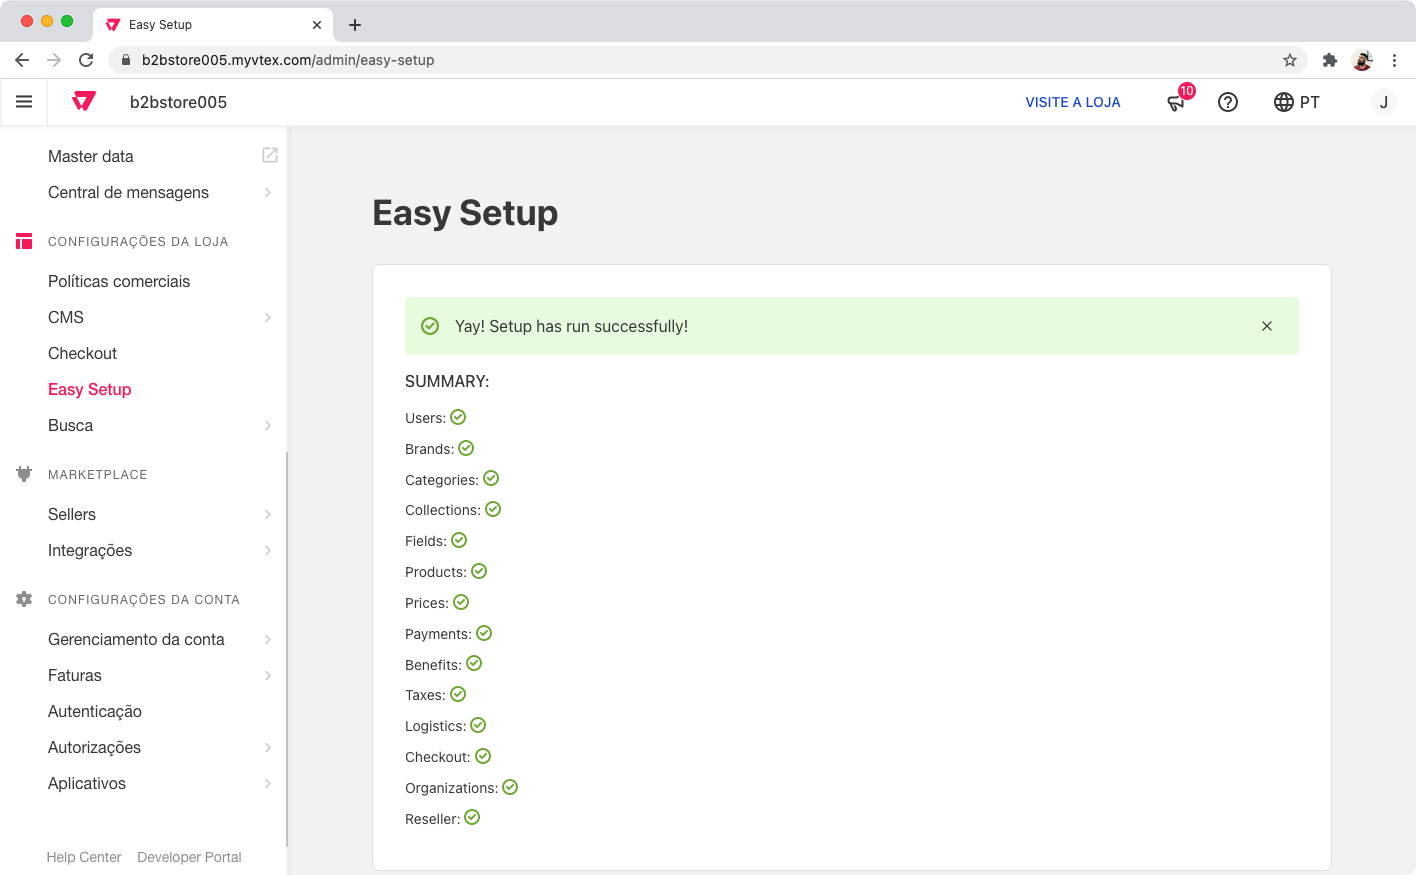Click the green check next to Reseller
This screenshot has width=1416, height=875.
pyautogui.click(x=472, y=817)
